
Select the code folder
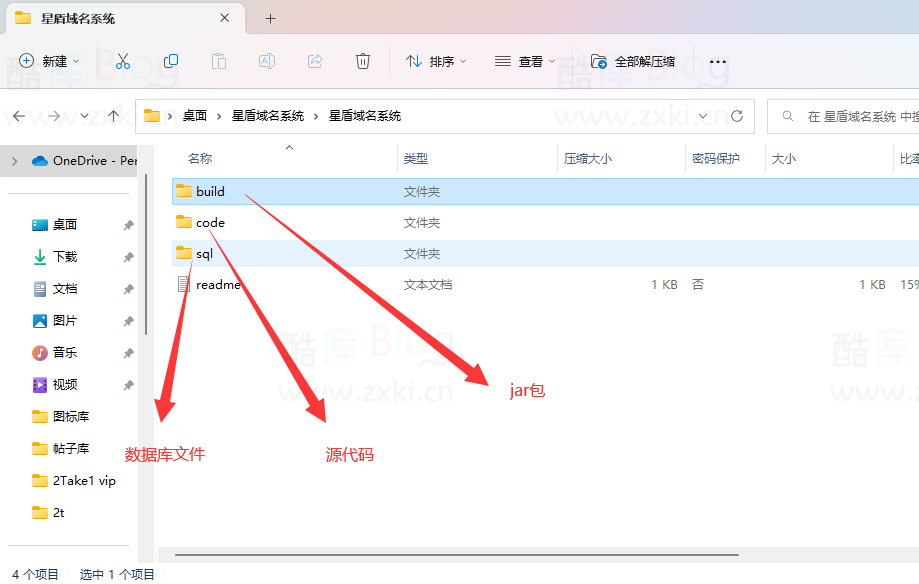pyautogui.click(x=210, y=222)
